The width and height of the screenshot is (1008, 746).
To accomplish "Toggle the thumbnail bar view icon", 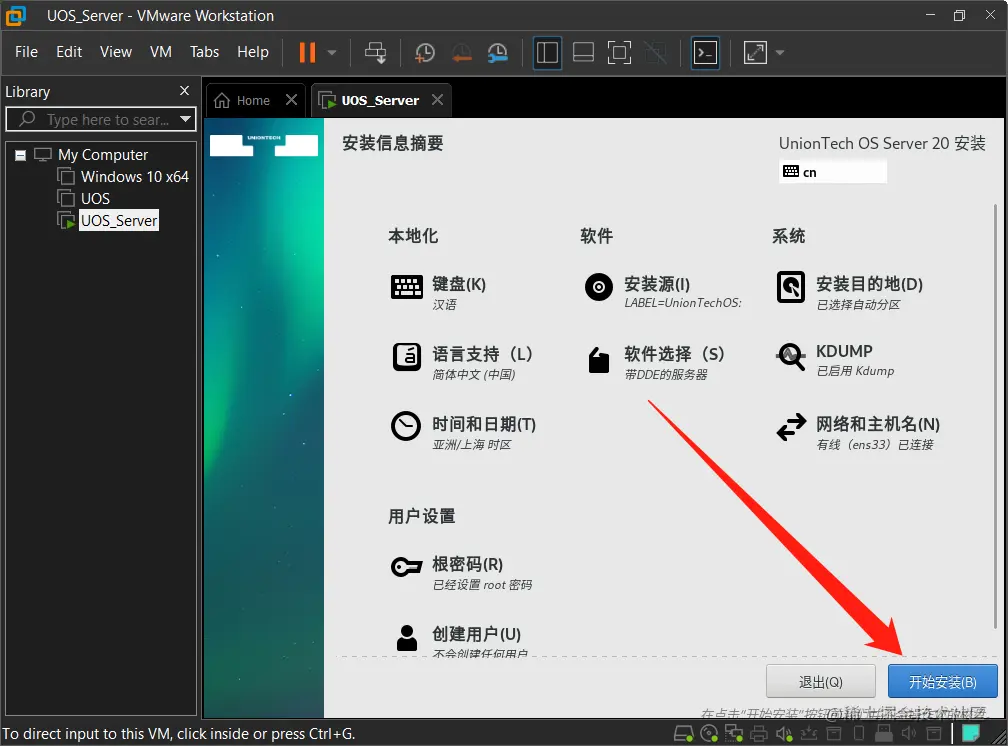I will 583,52.
